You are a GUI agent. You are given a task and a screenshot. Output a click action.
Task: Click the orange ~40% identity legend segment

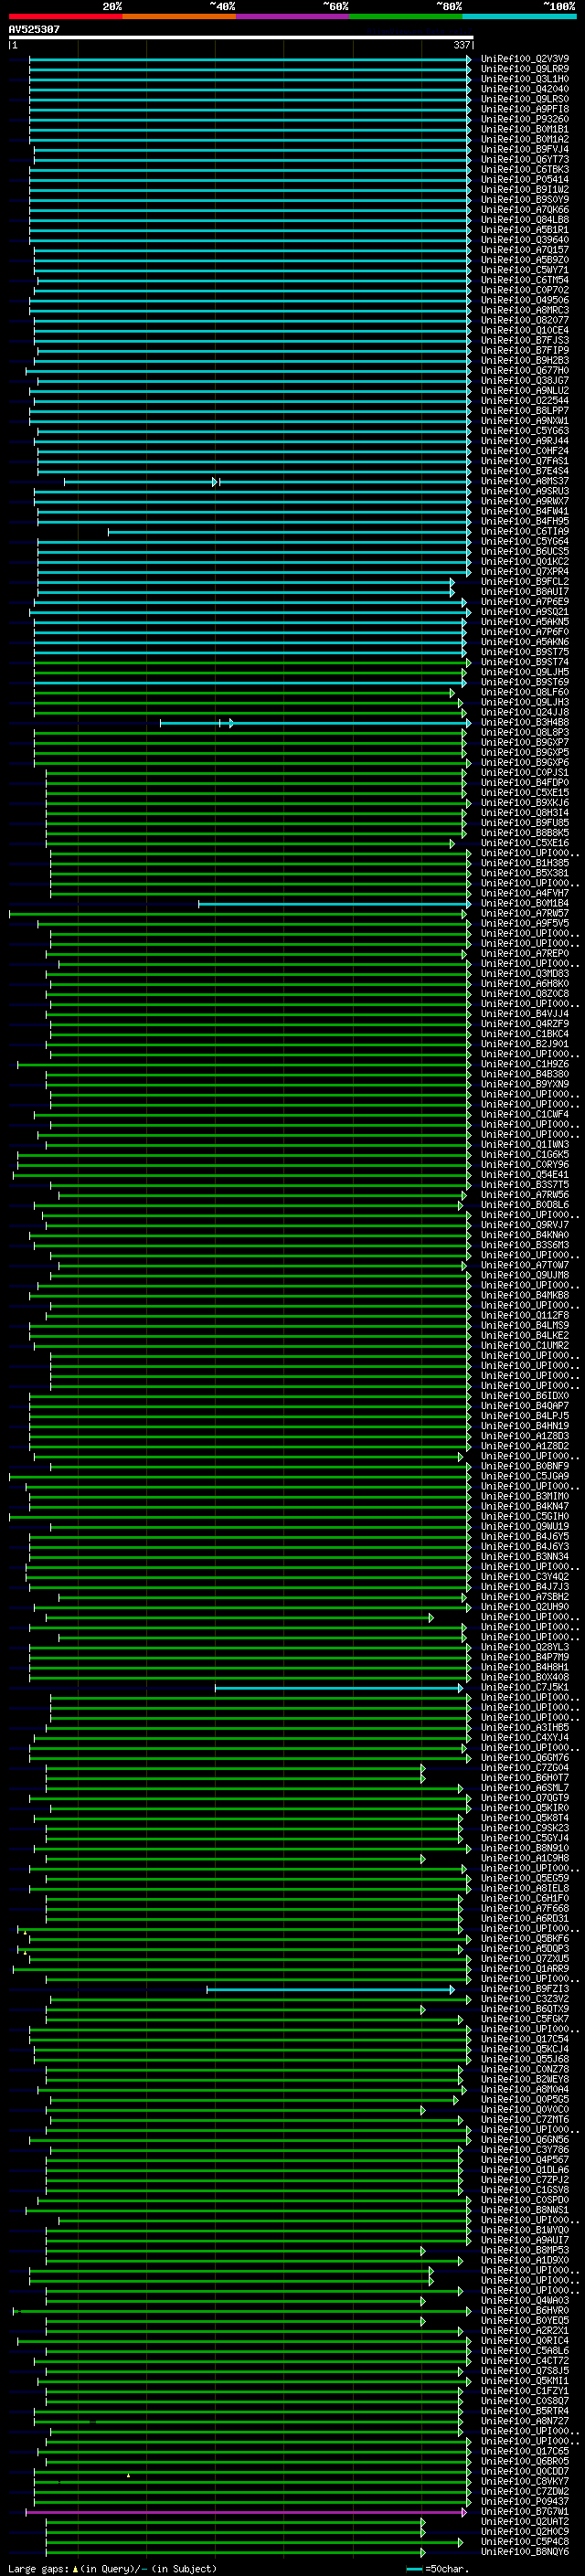pos(179,16)
